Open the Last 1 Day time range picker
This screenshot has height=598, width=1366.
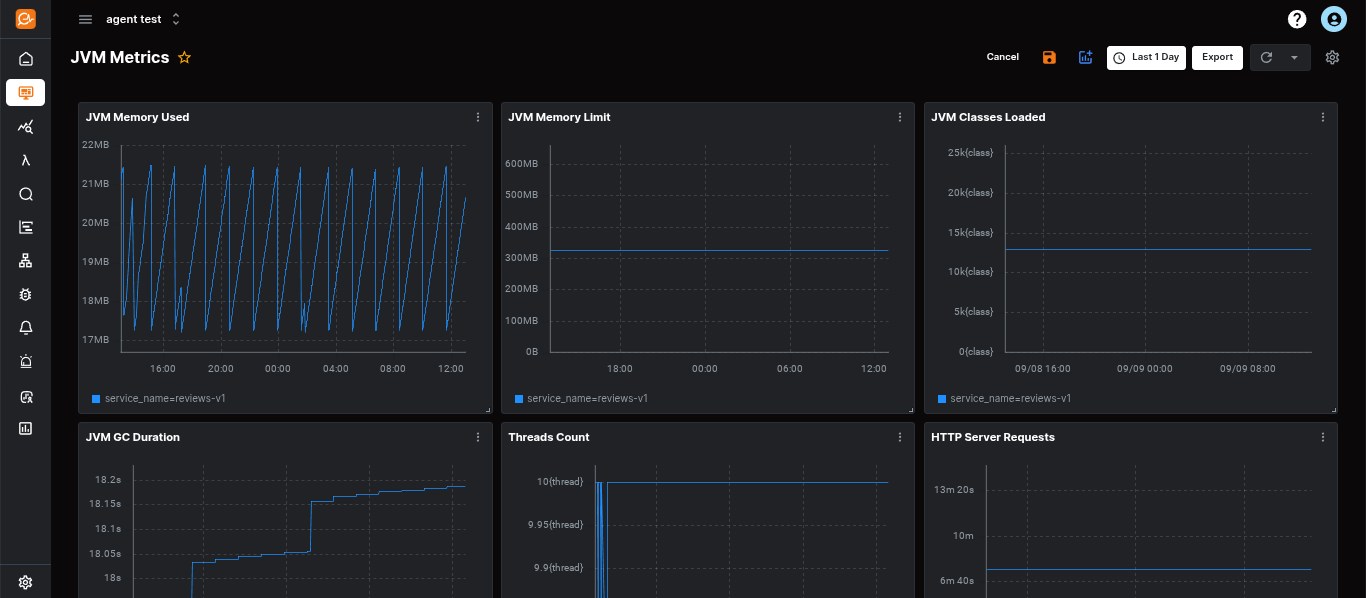pos(1146,58)
